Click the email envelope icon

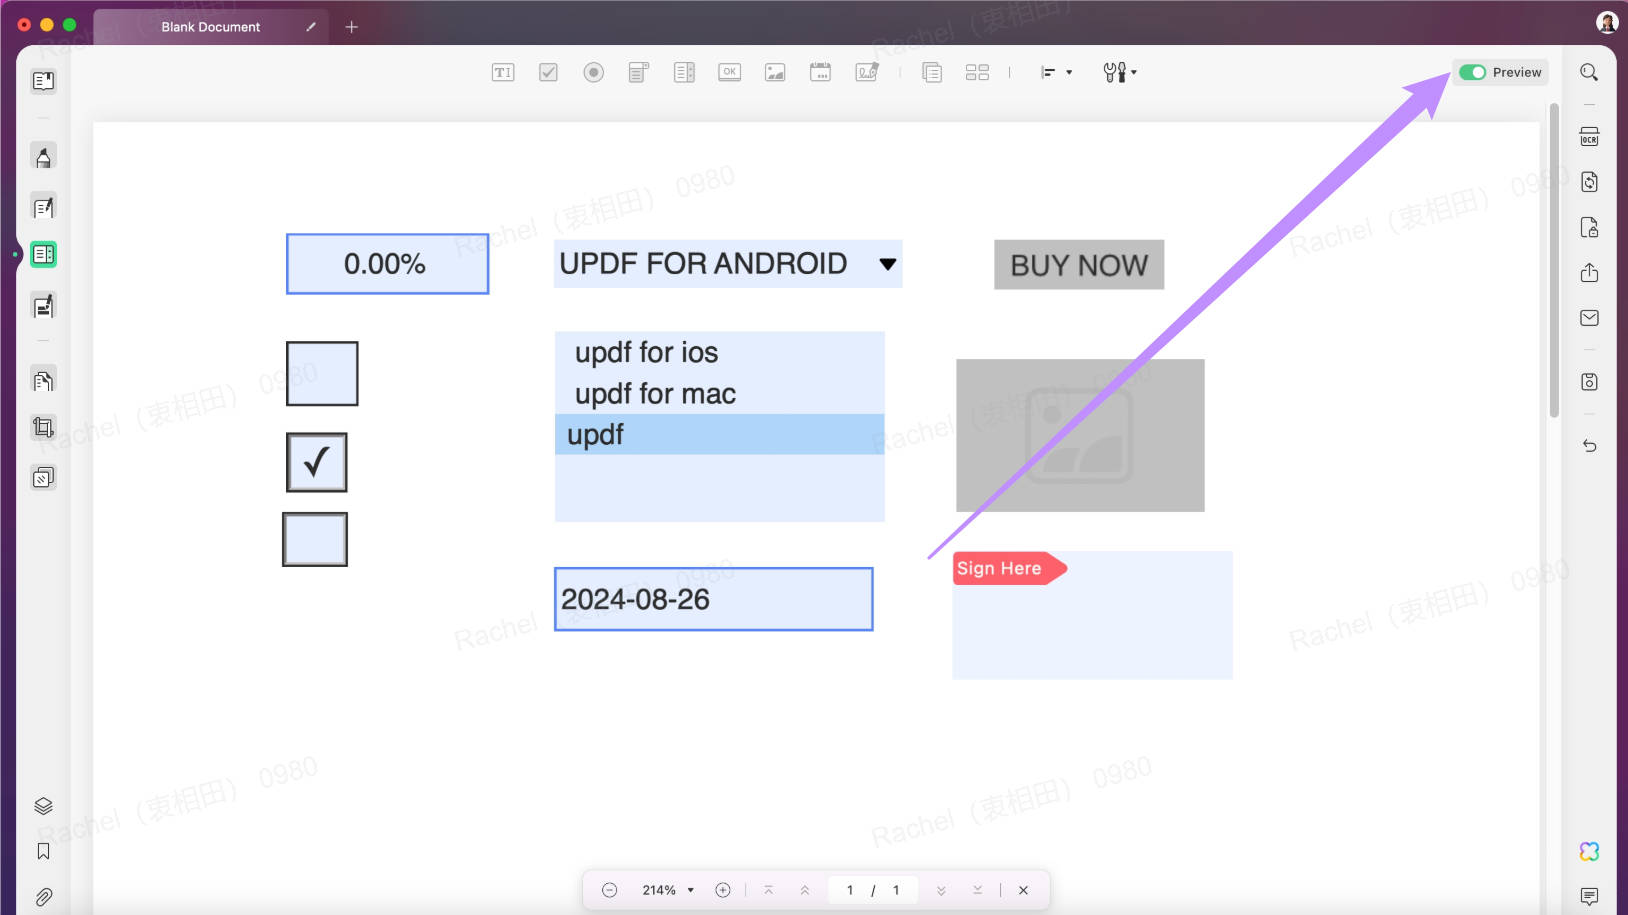pyautogui.click(x=1589, y=318)
